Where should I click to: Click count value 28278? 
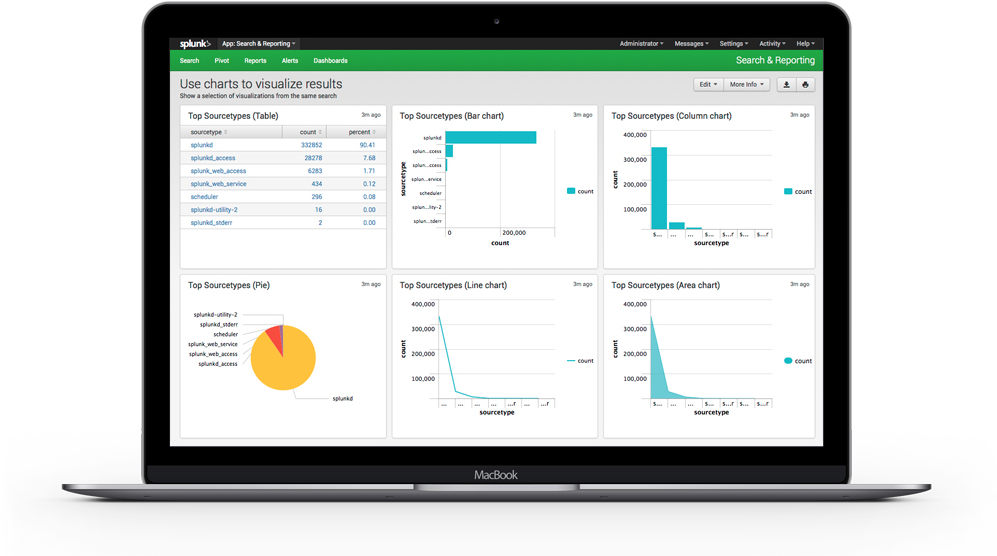(313, 158)
